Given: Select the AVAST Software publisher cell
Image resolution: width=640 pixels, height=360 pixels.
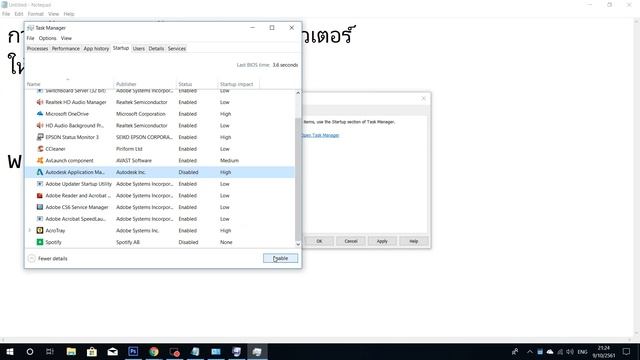Looking at the screenshot, I should tap(134, 160).
